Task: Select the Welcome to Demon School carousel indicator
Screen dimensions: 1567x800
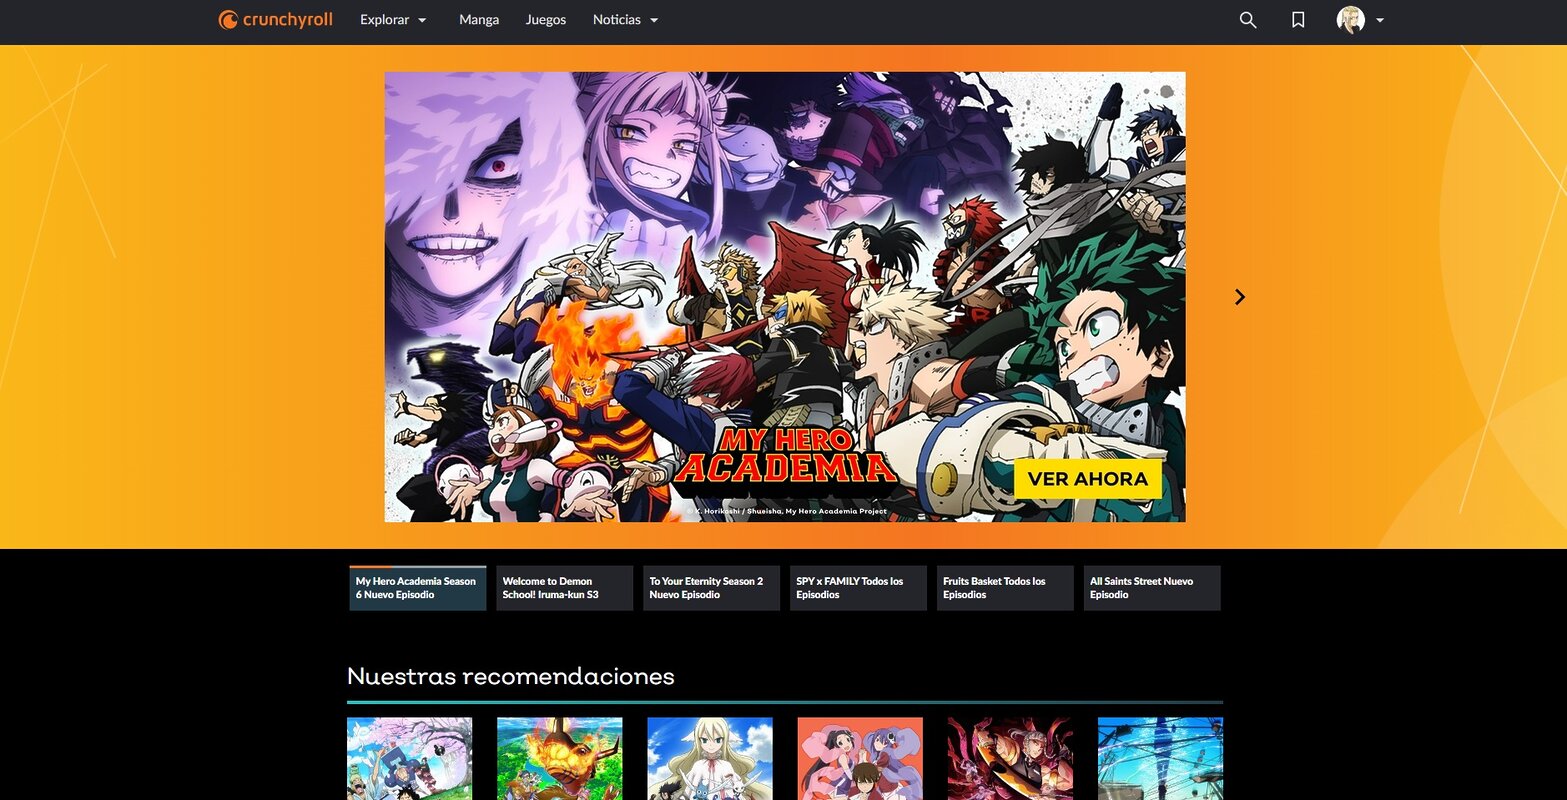Action: (x=563, y=588)
